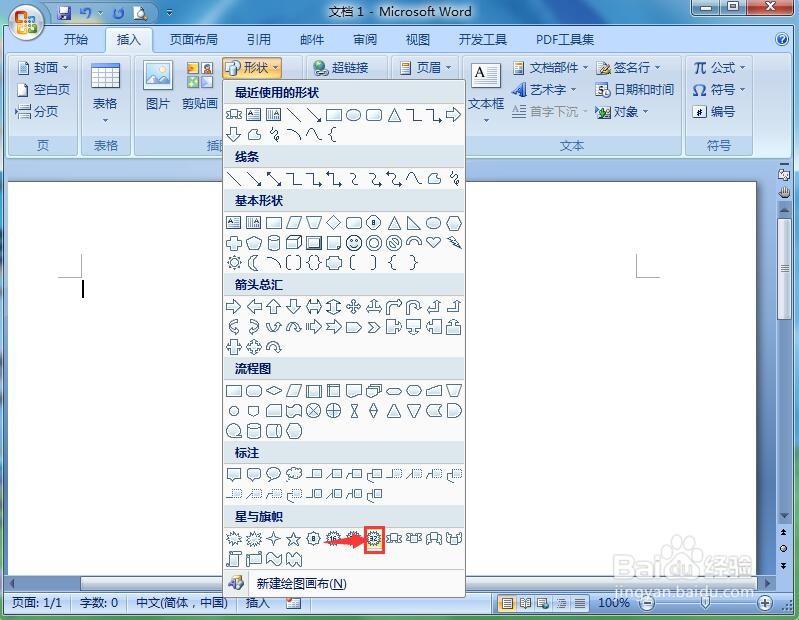Choose the oval callout shape
Image resolution: width=799 pixels, height=620 pixels.
(274, 474)
